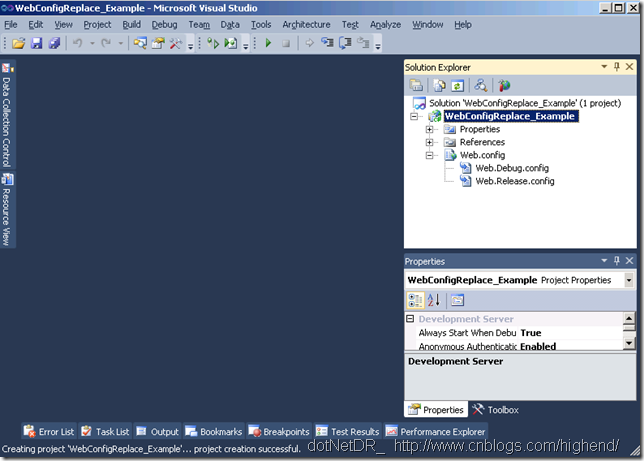Switch to the Toolbox tab
Viewport: 644px width, 461px height.
495,410
